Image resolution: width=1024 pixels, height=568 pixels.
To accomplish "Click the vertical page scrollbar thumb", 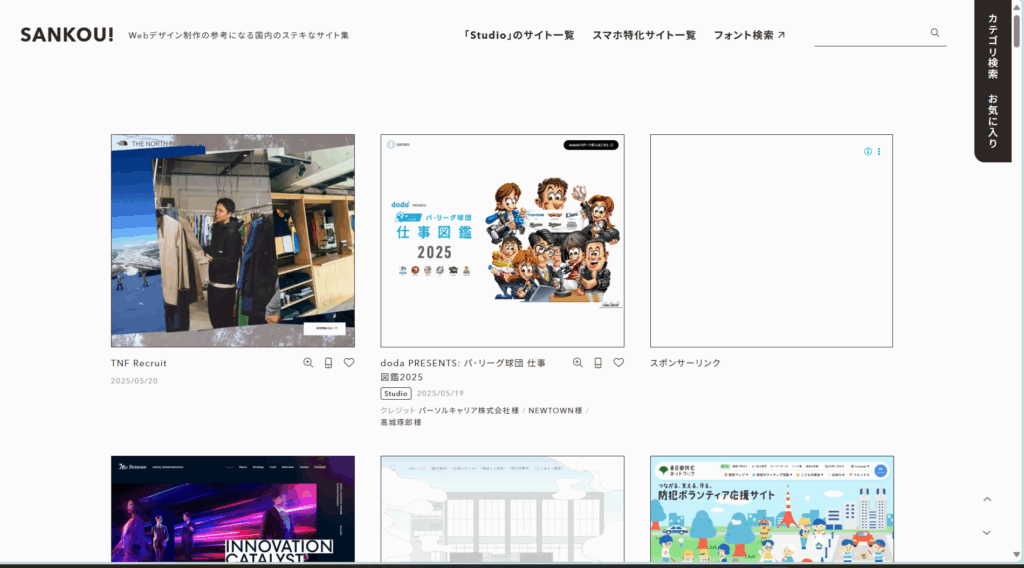I will (x=1017, y=29).
